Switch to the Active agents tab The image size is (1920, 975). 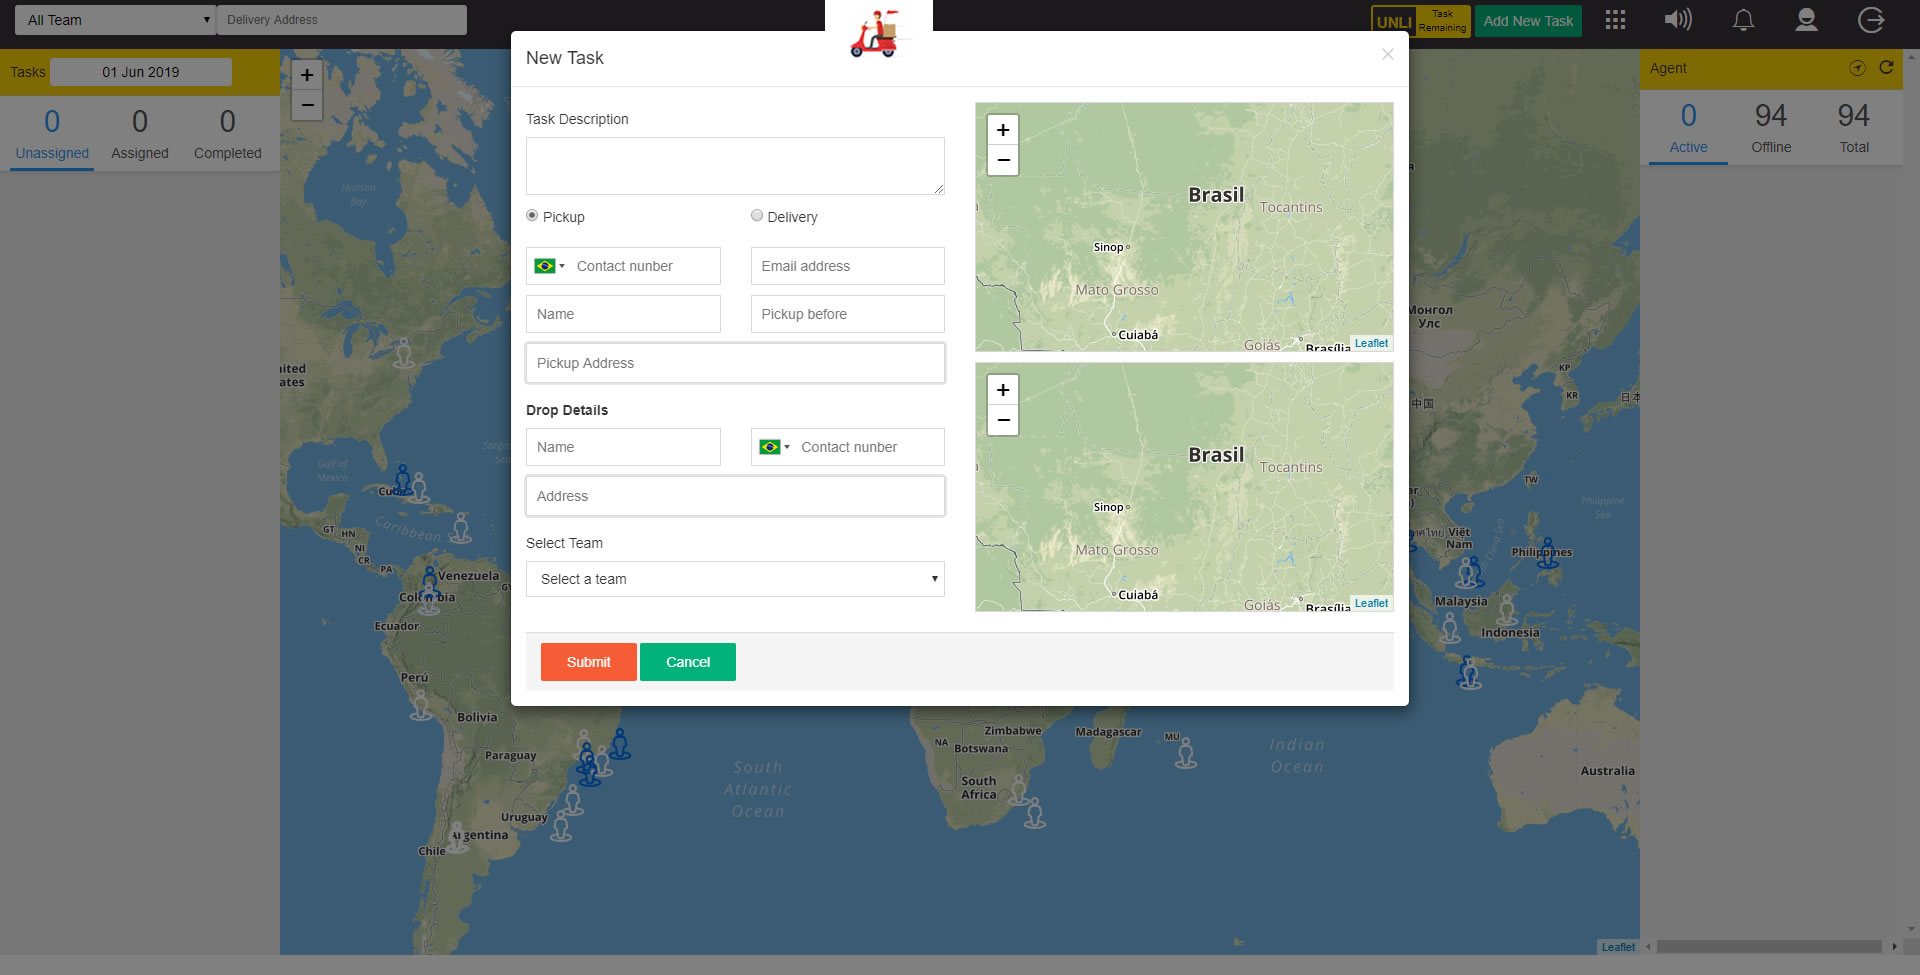[x=1688, y=129]
